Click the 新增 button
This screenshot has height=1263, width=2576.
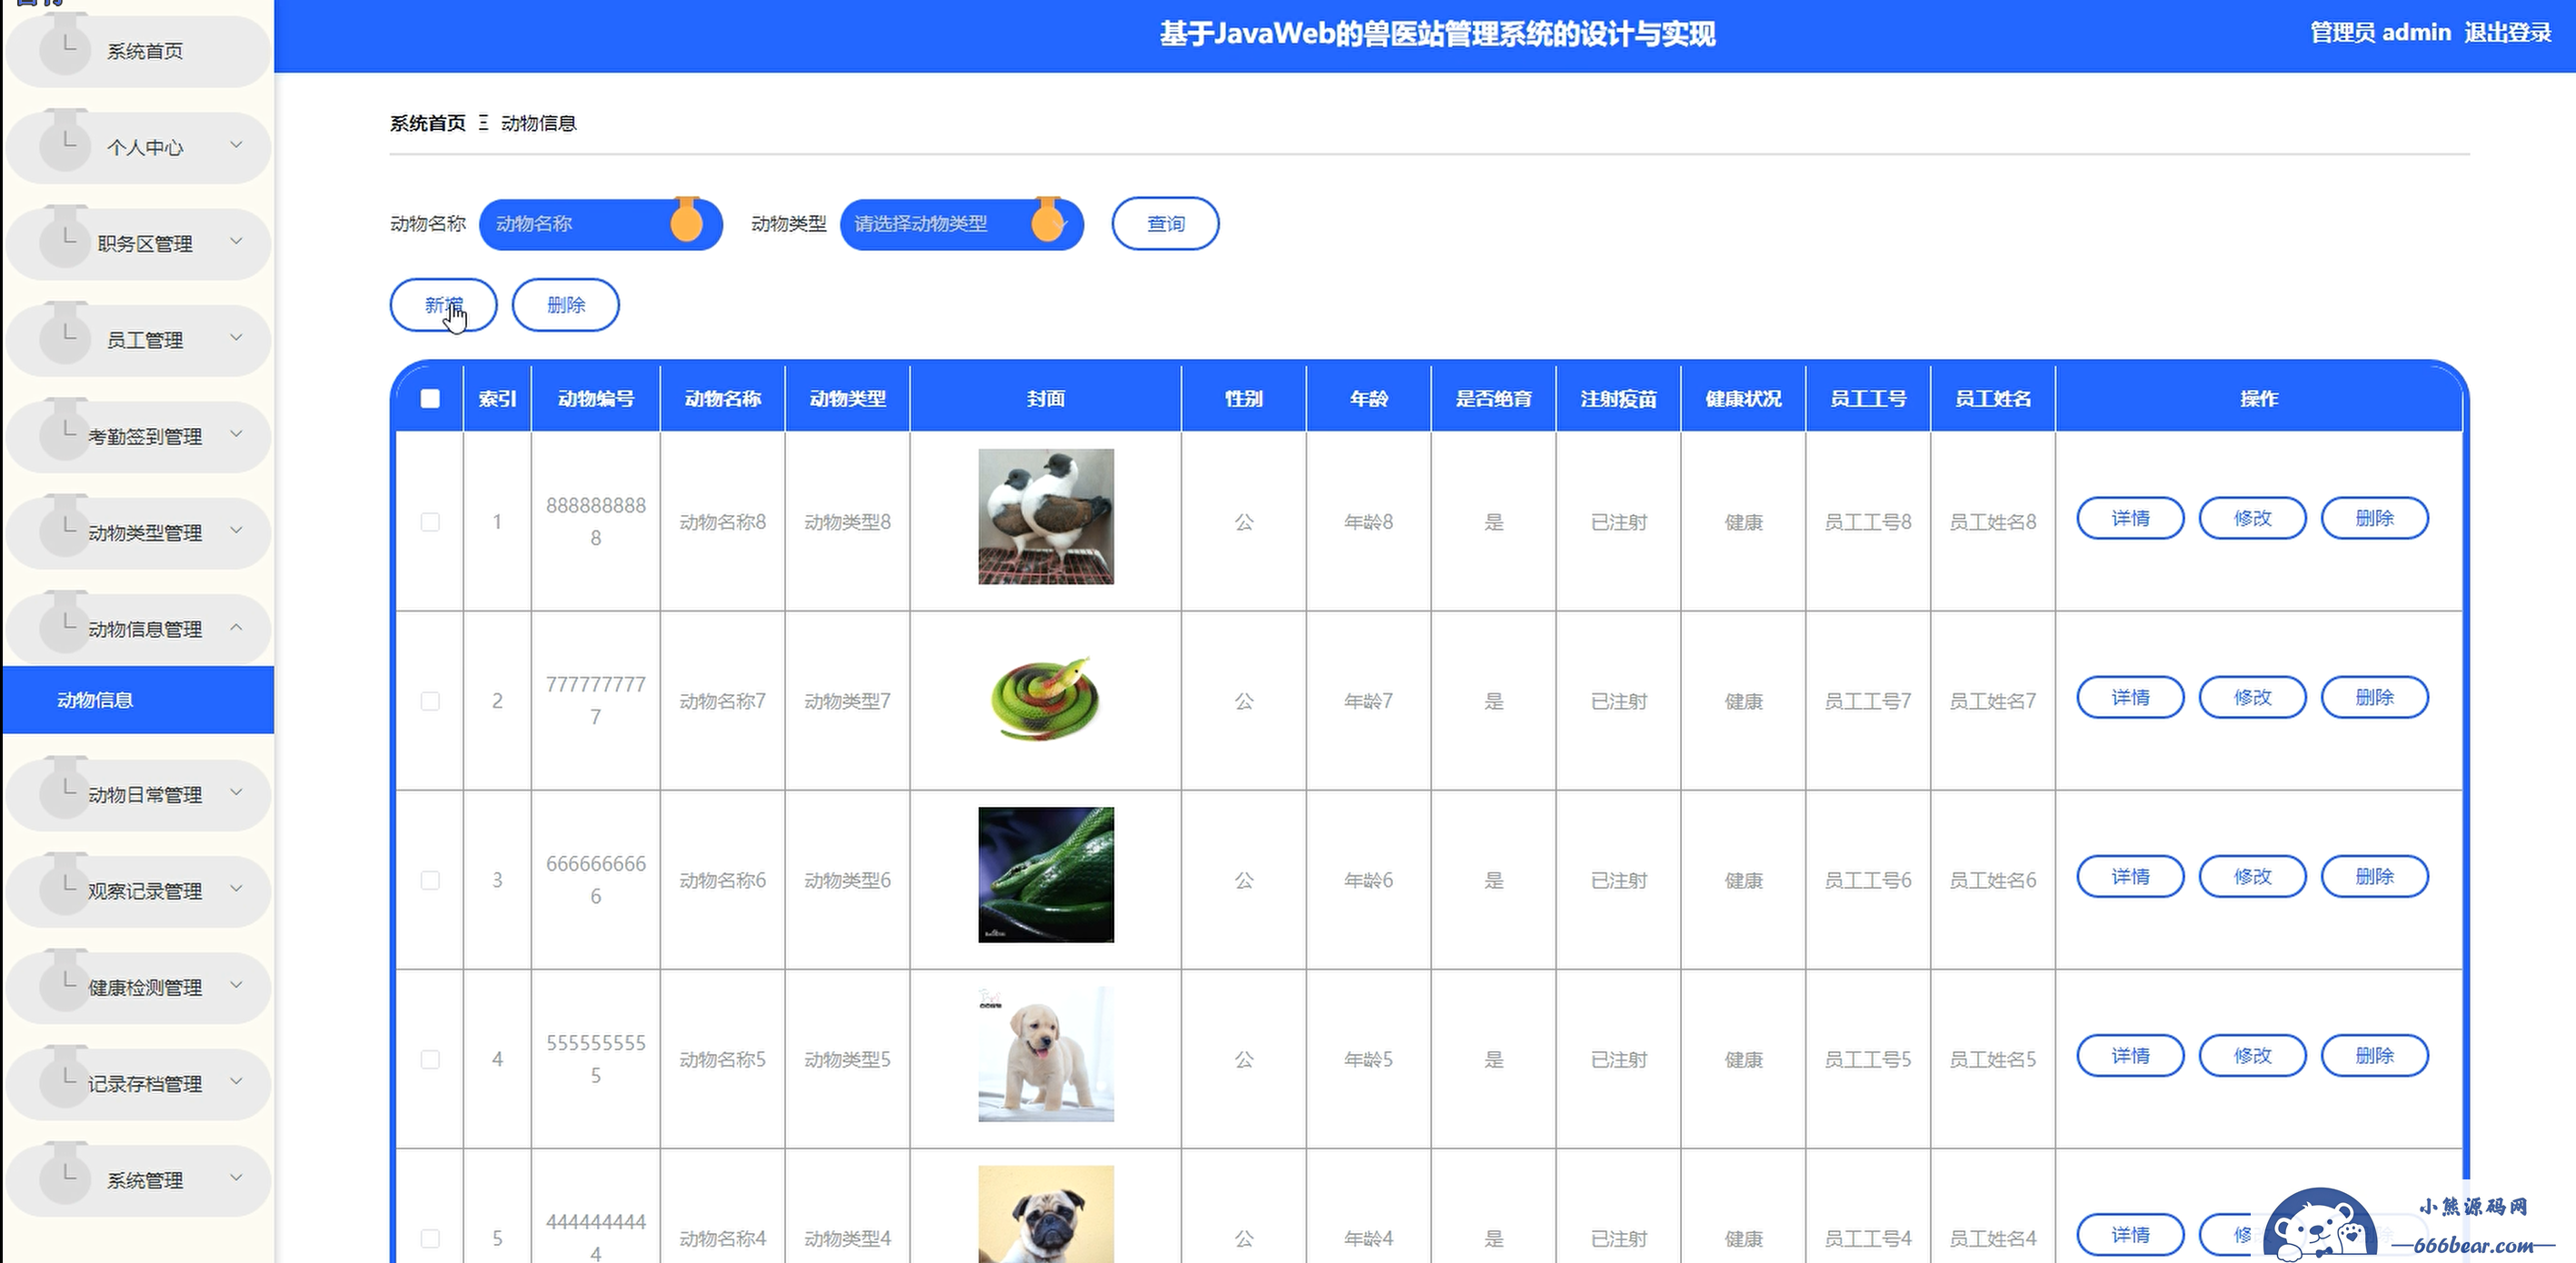(x=443, y=305)
